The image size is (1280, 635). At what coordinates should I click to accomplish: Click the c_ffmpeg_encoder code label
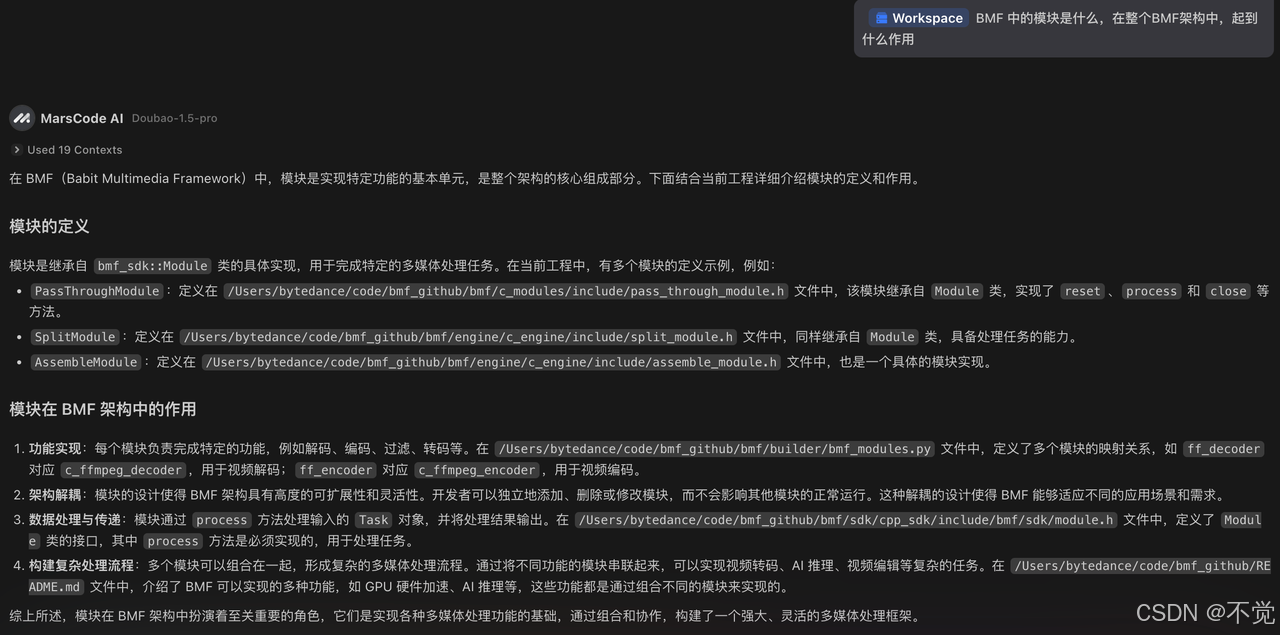tap(477, 470)
